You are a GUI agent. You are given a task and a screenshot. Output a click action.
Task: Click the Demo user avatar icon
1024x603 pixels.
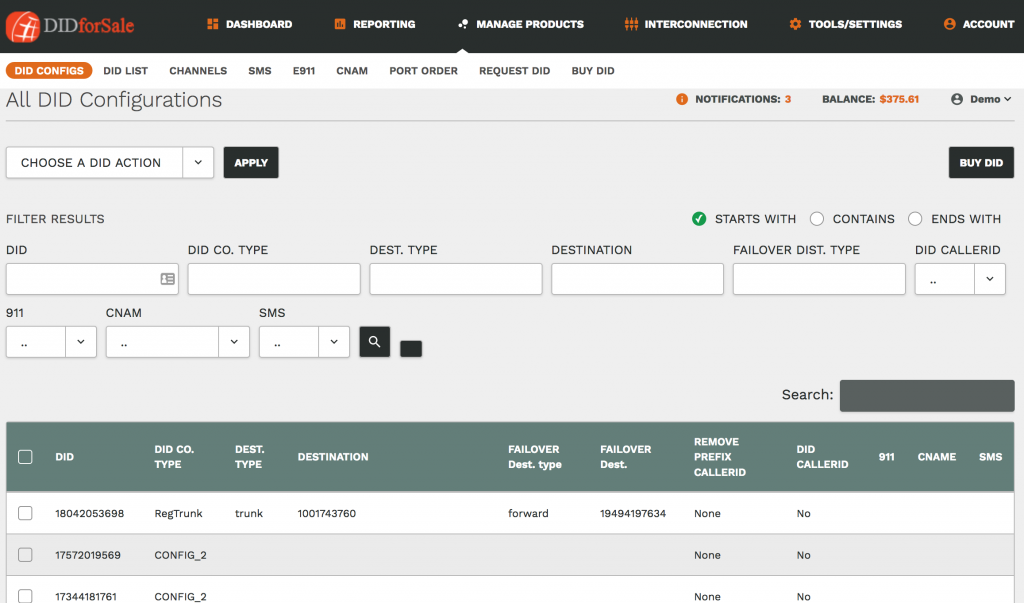click(957, 99)
